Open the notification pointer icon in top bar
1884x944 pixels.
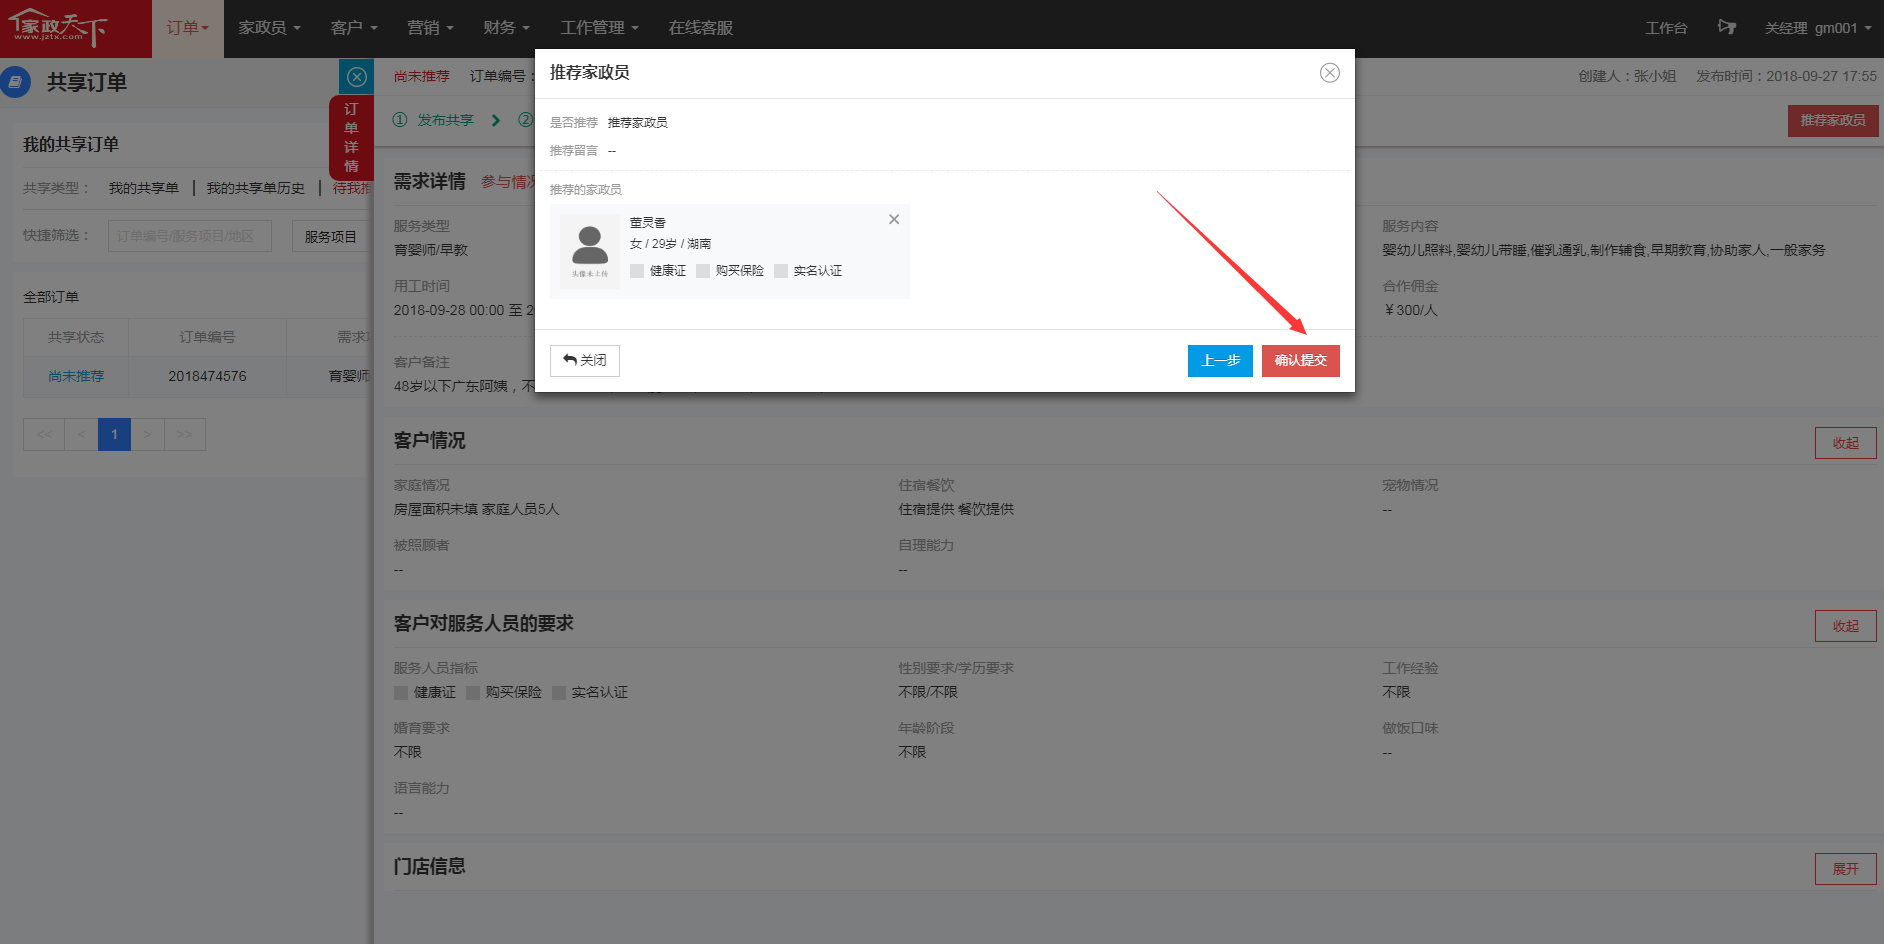coord(1727,27)
